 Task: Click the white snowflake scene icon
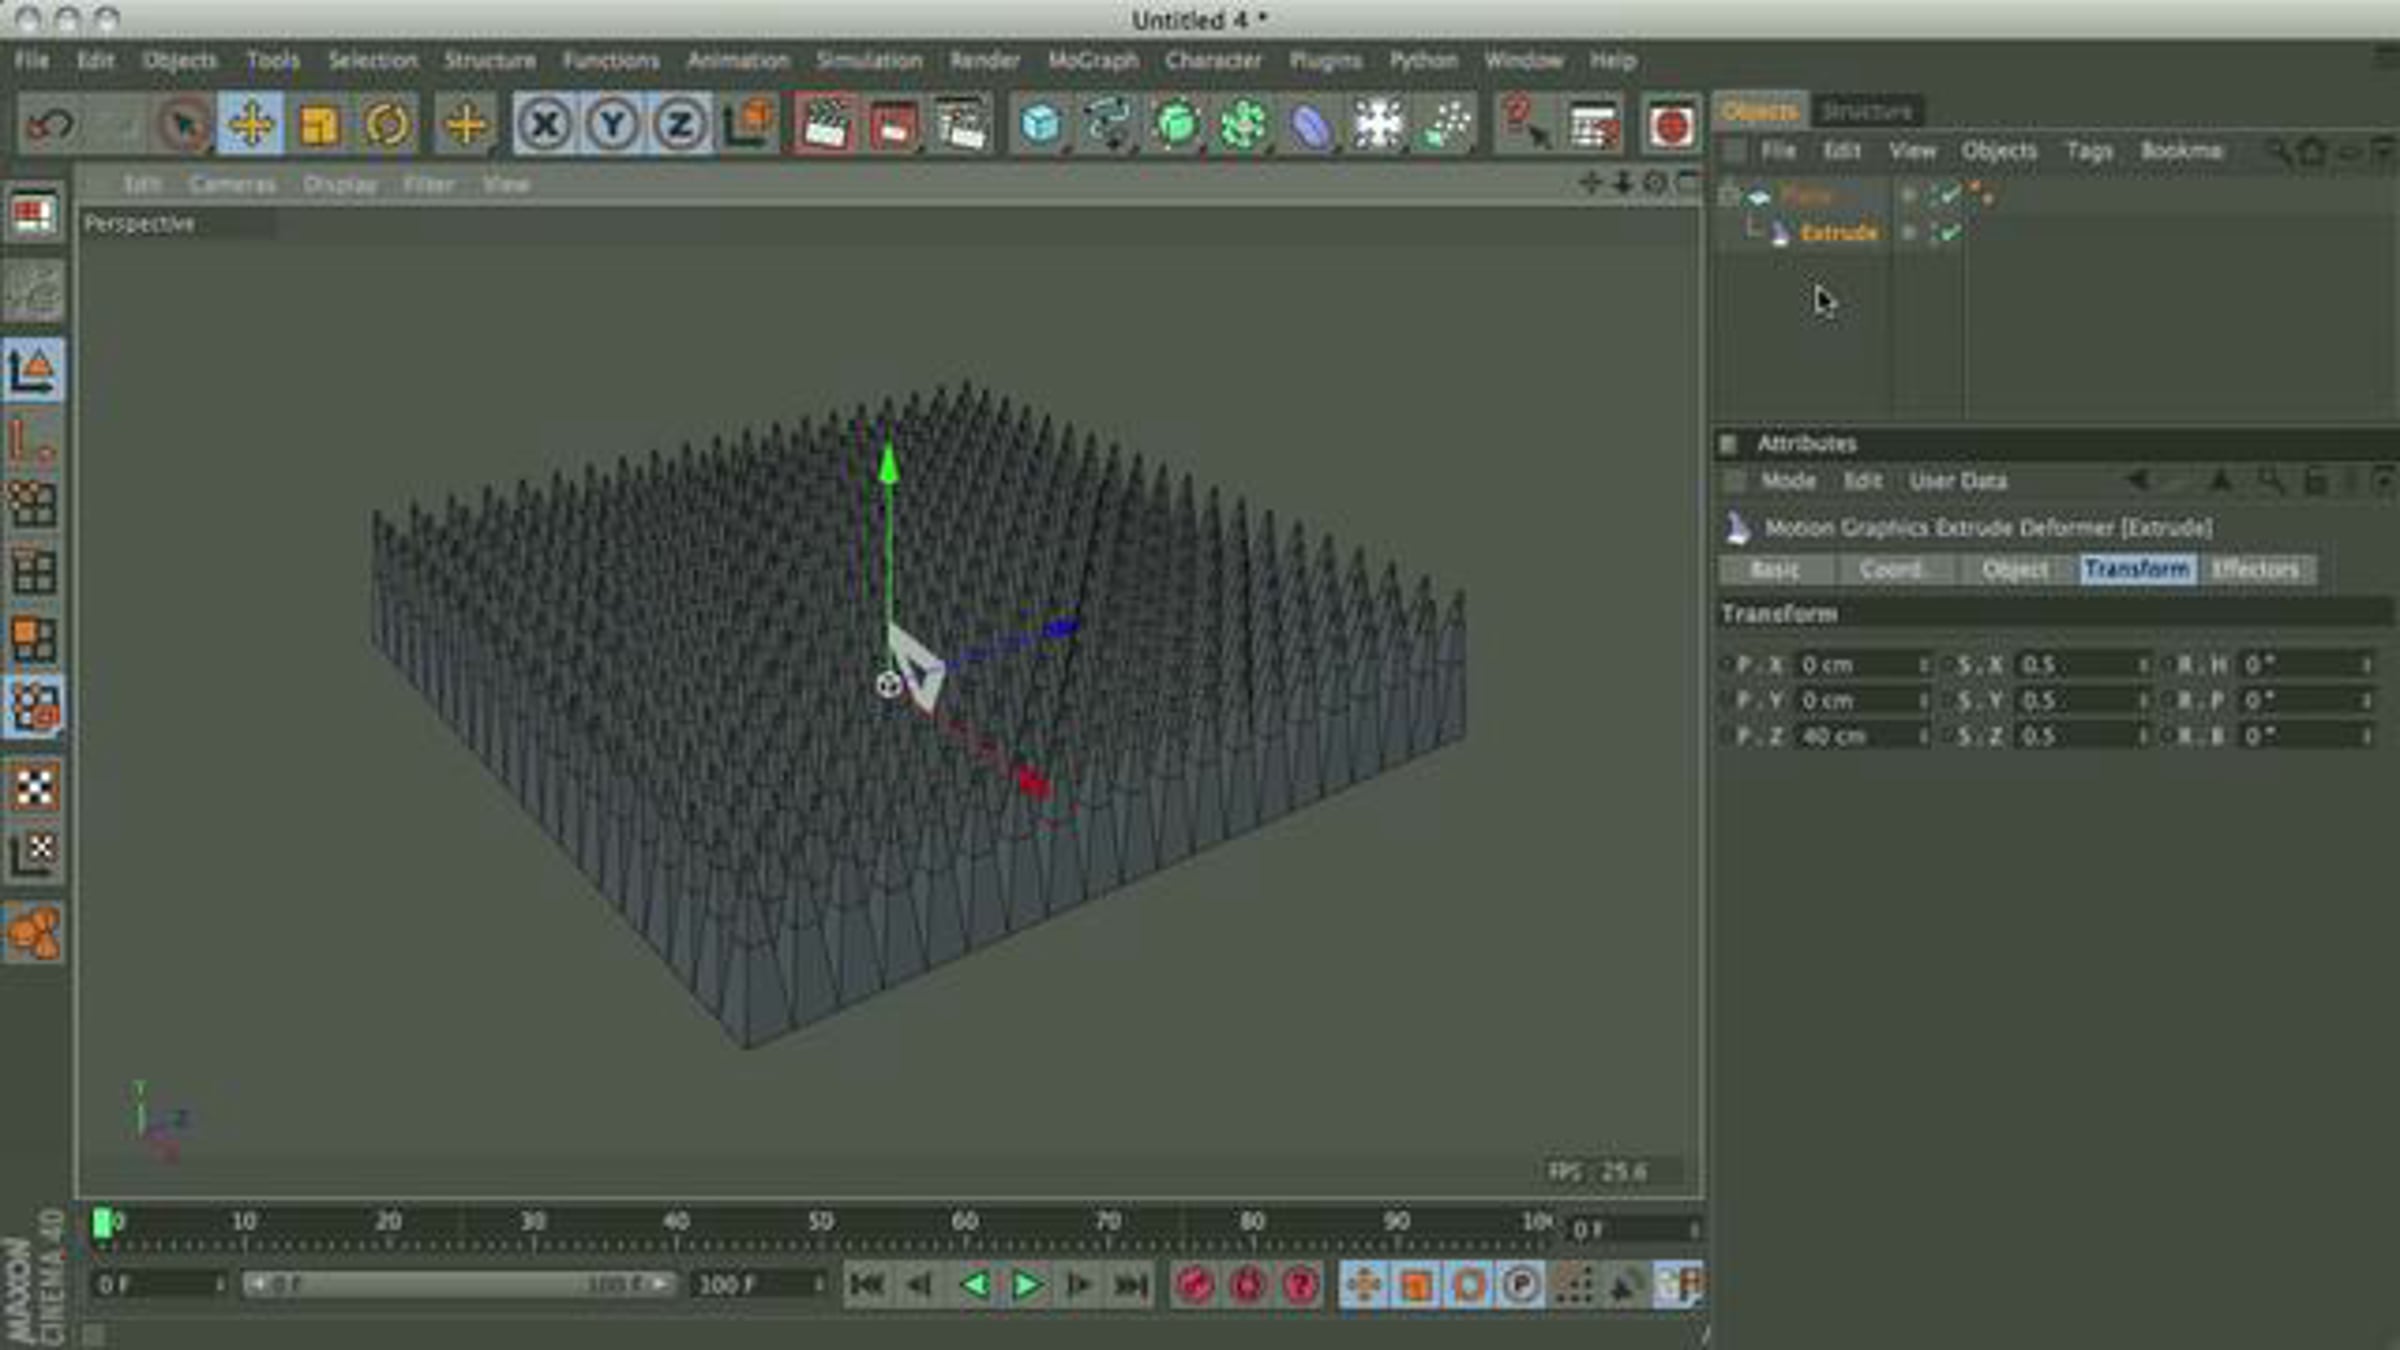click(x=1378, y=125)
